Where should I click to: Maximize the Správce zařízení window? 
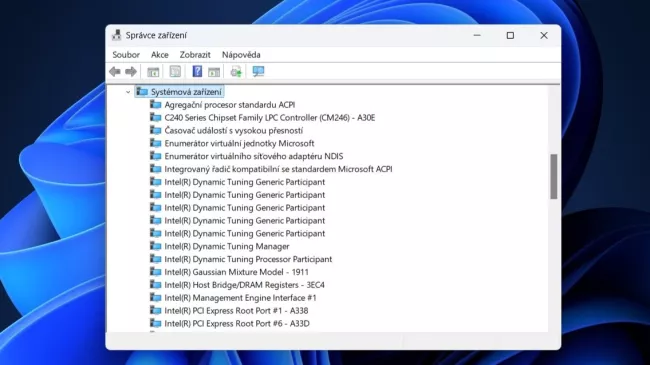pyautogui.click(x=510, y=35)
